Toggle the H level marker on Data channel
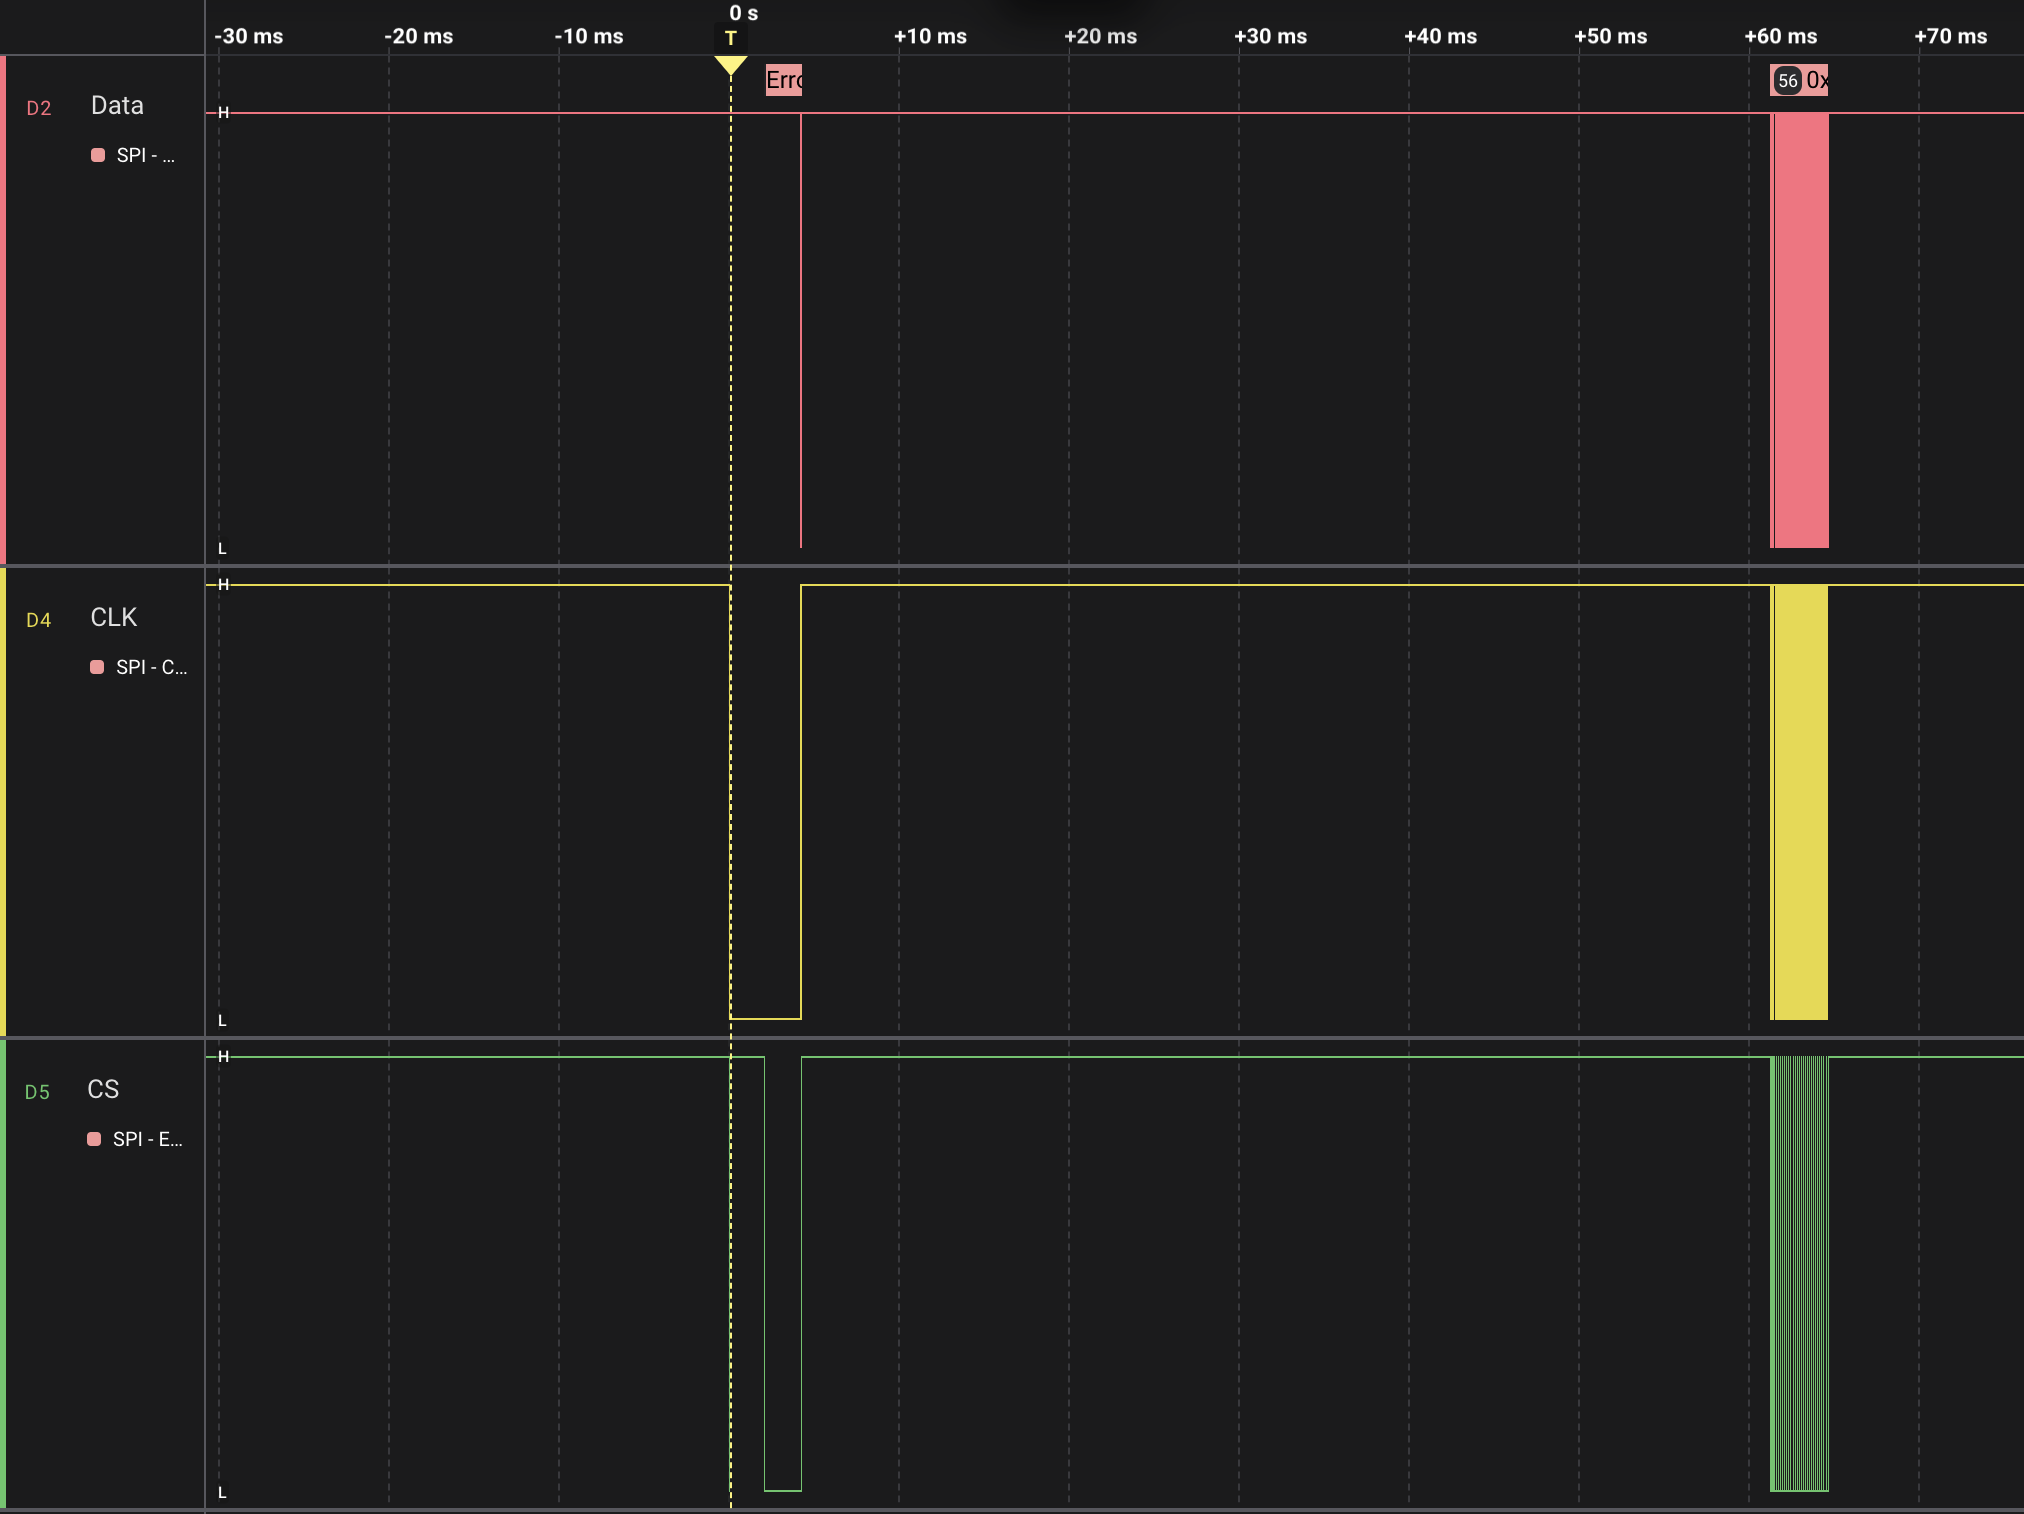Screen dimensions: 2024x1514 (223, 112)
